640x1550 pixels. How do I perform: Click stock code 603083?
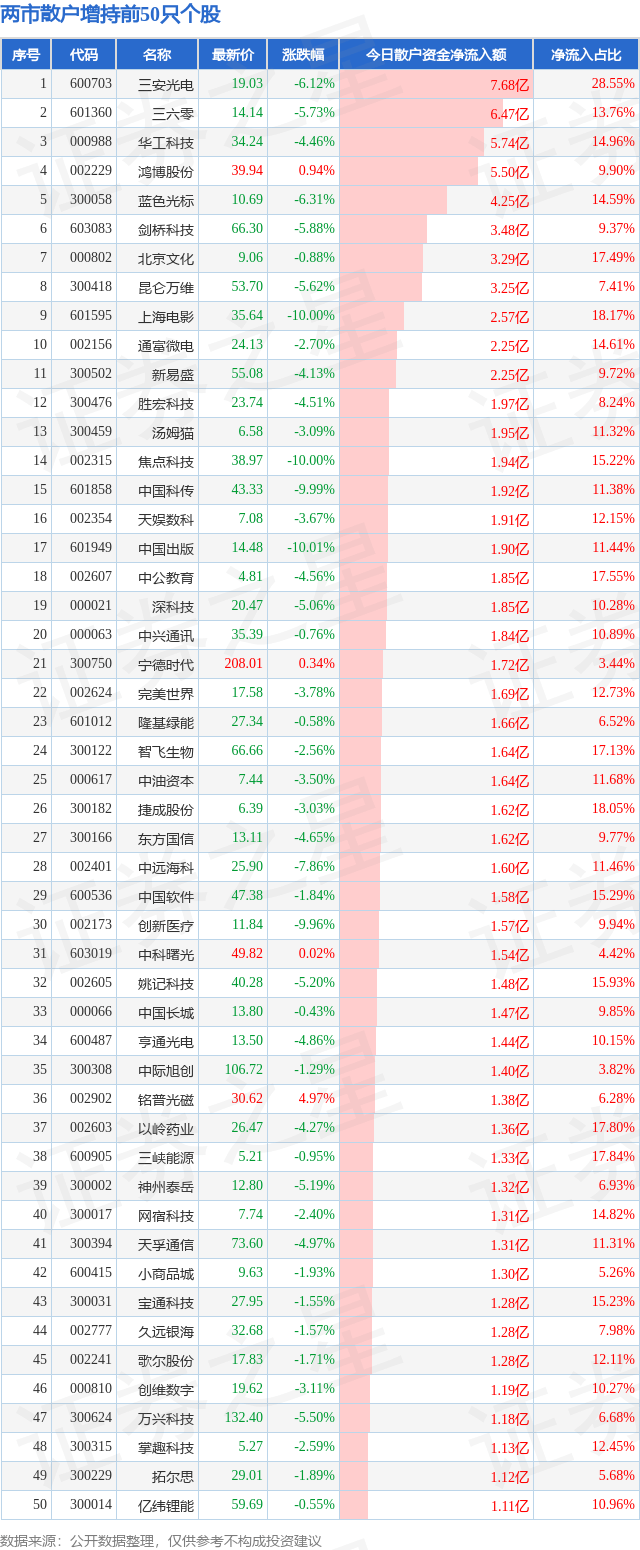click(x=91, y=229)
